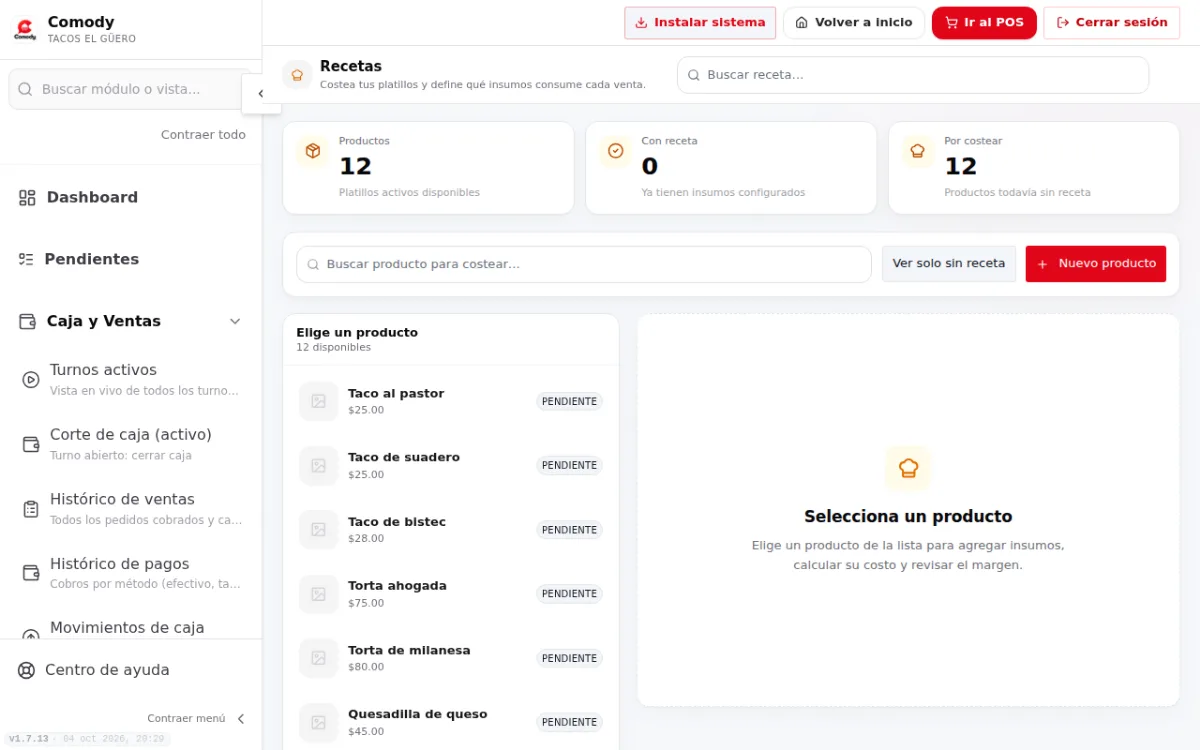
Task: Click the Histórico de ventas clipboard icon
Action: (x=31, y=509)
